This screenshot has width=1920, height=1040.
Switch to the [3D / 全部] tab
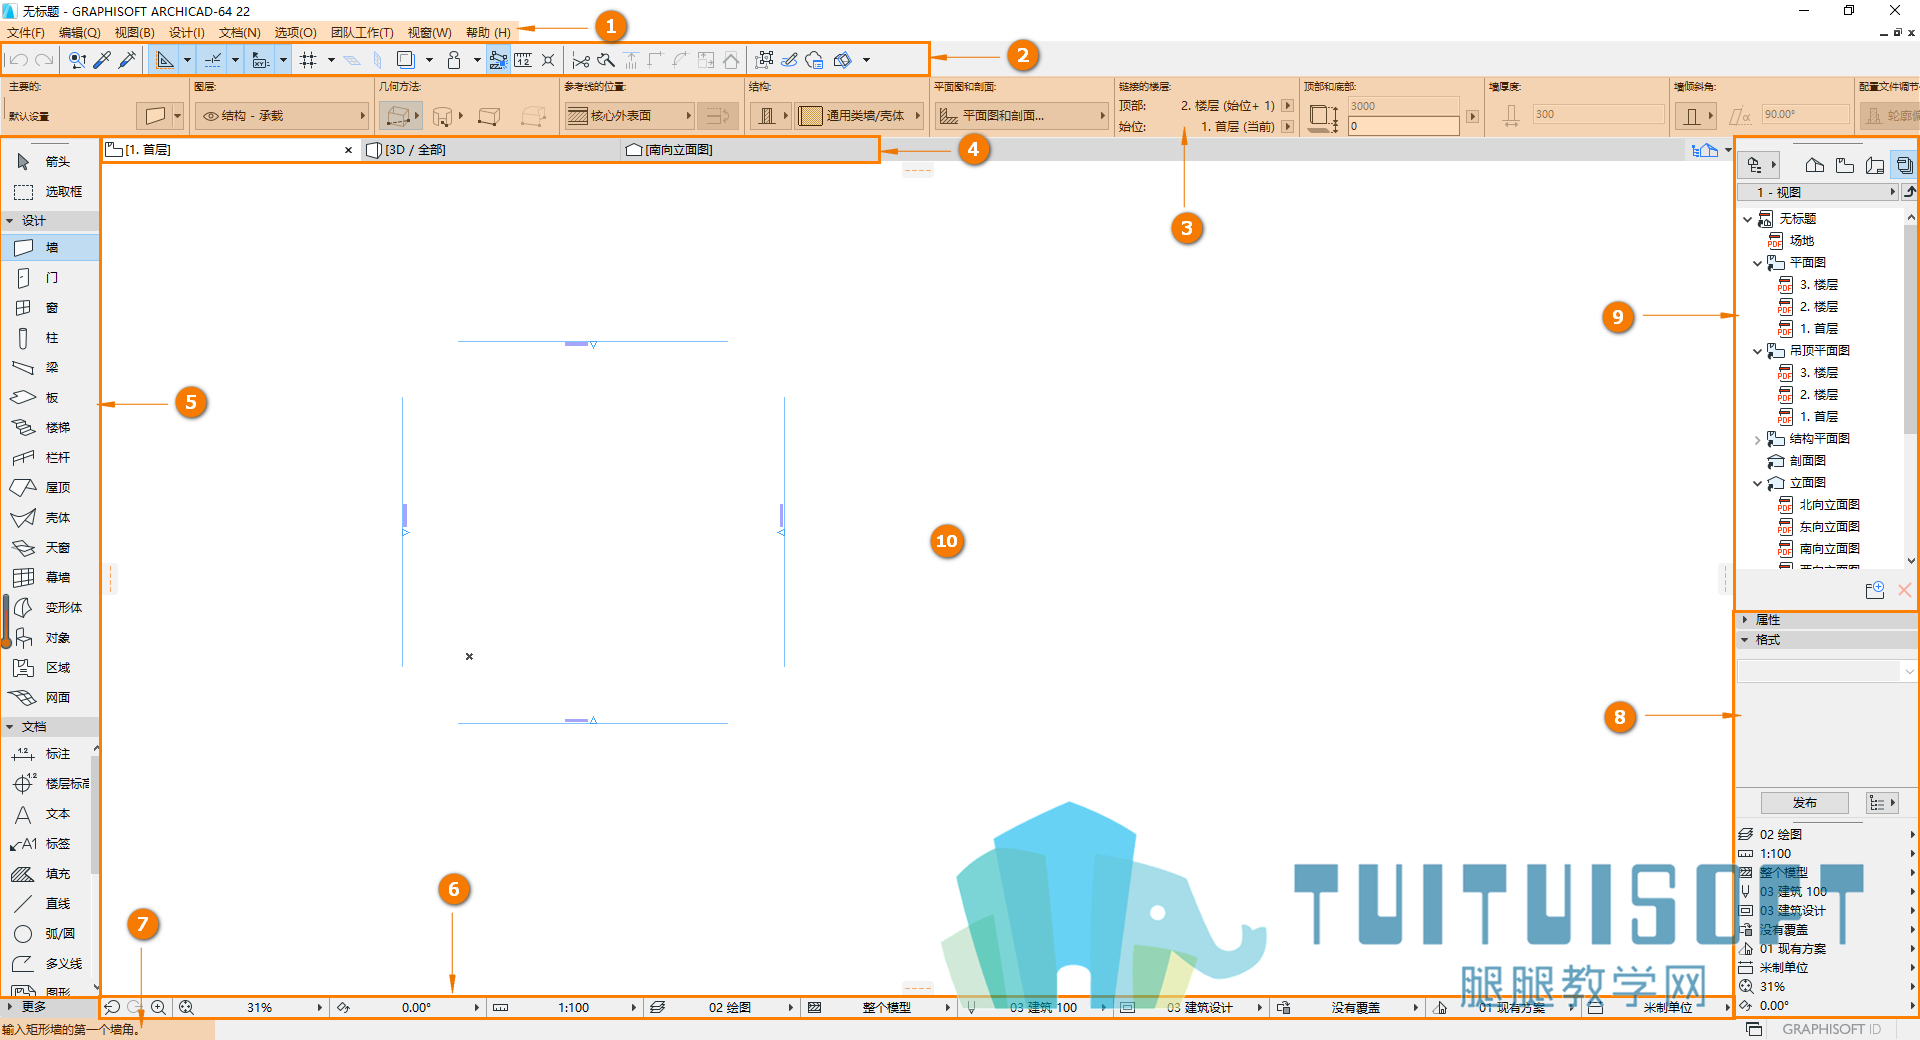[491, 150]
